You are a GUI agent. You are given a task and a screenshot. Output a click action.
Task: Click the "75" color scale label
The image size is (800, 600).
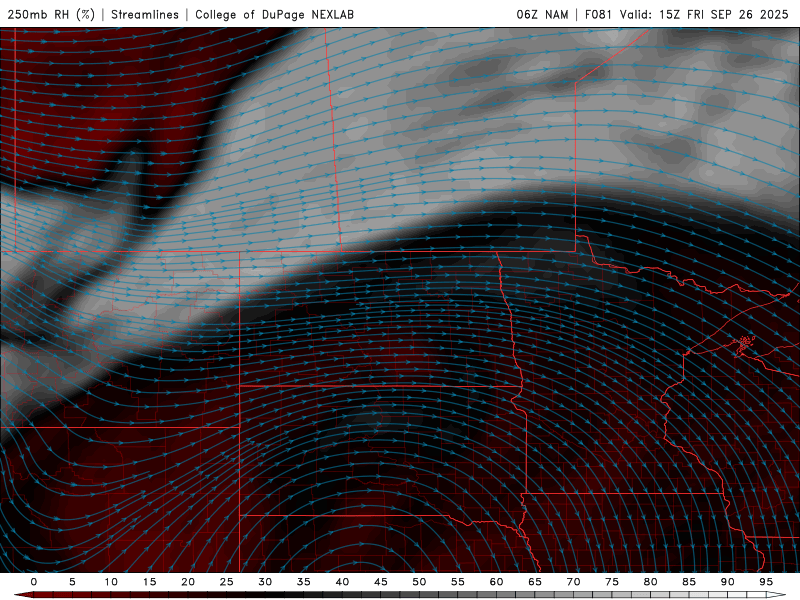tap(612, 582)
